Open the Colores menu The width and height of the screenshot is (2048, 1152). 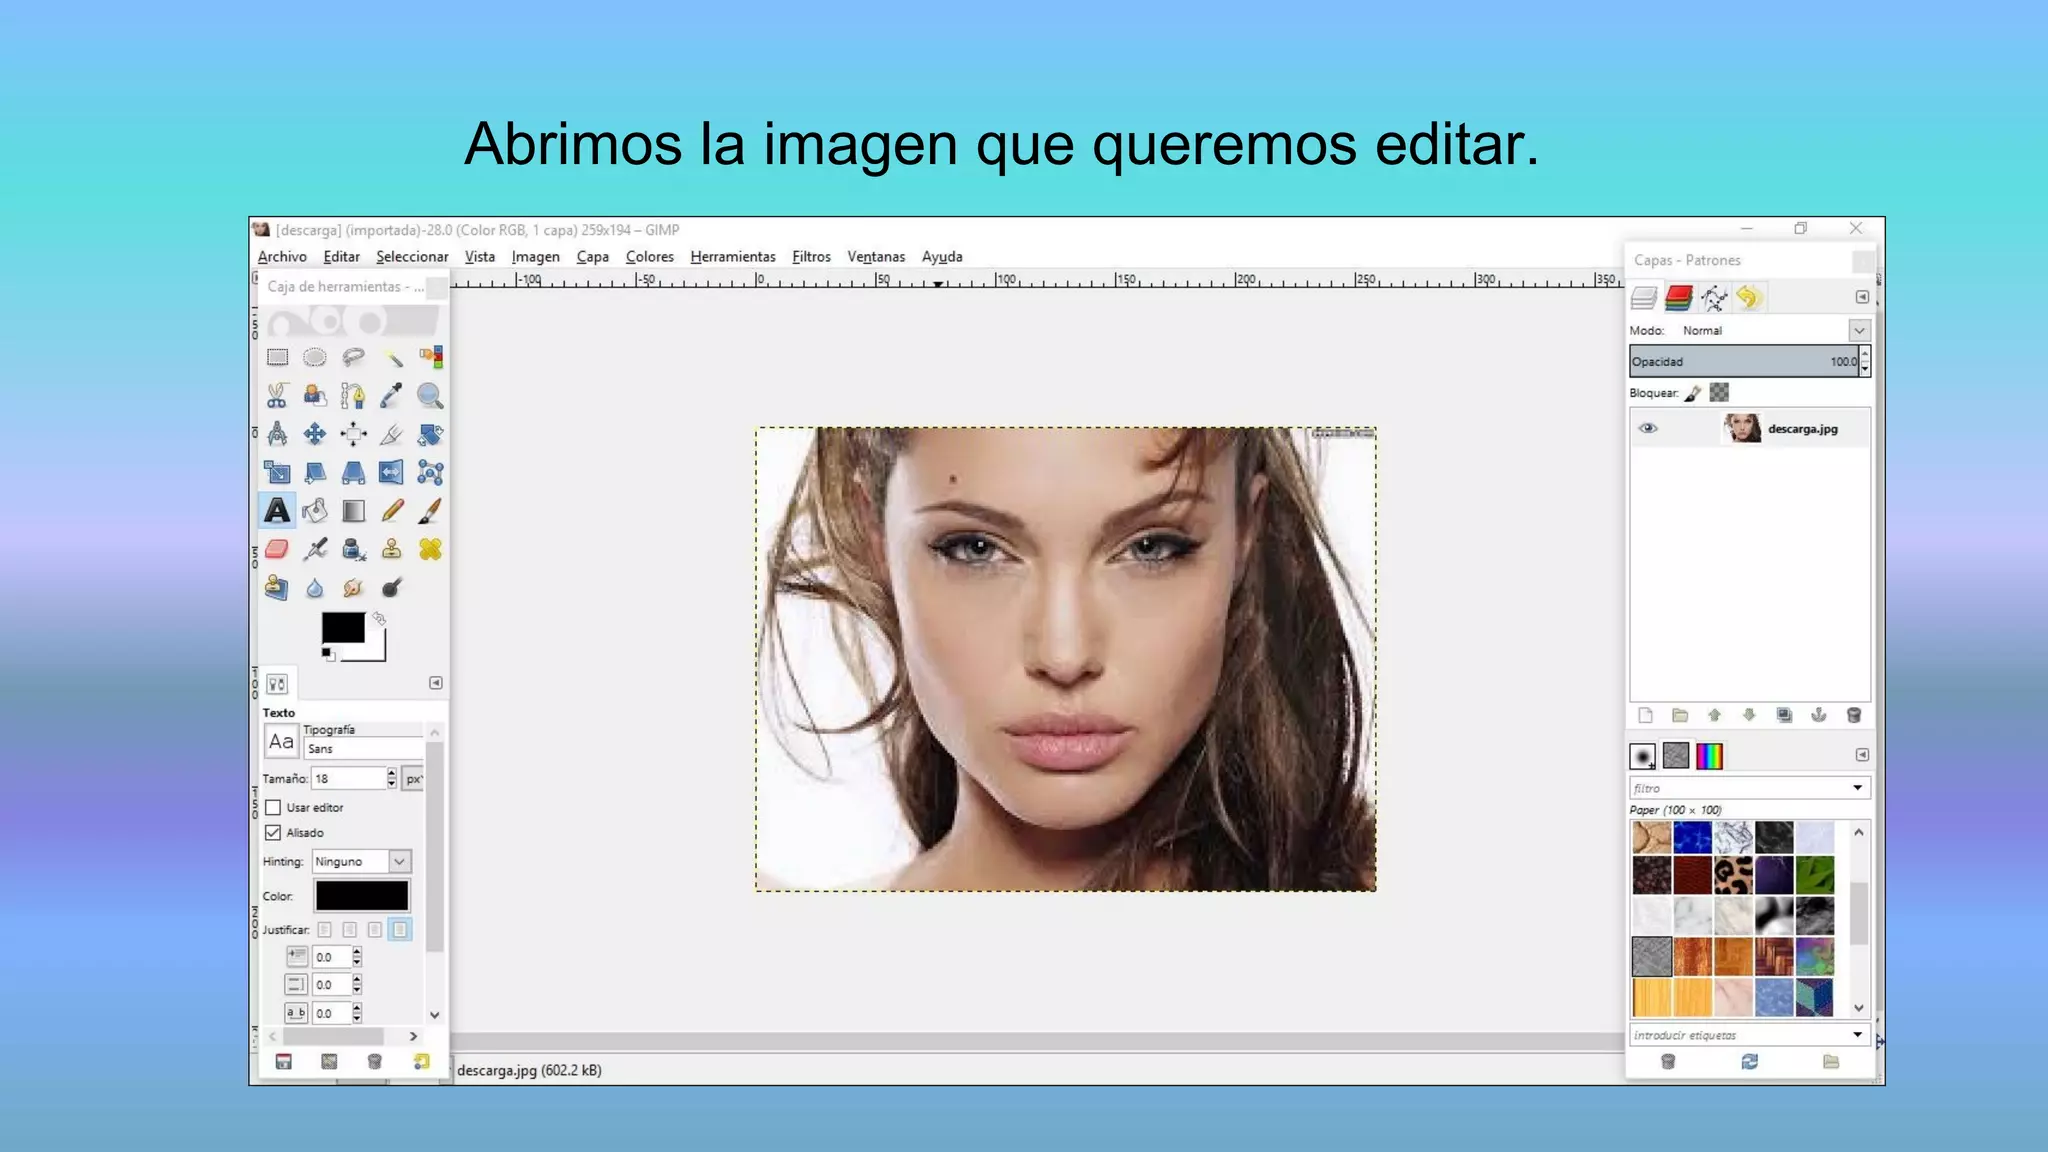tap(649, 257)
